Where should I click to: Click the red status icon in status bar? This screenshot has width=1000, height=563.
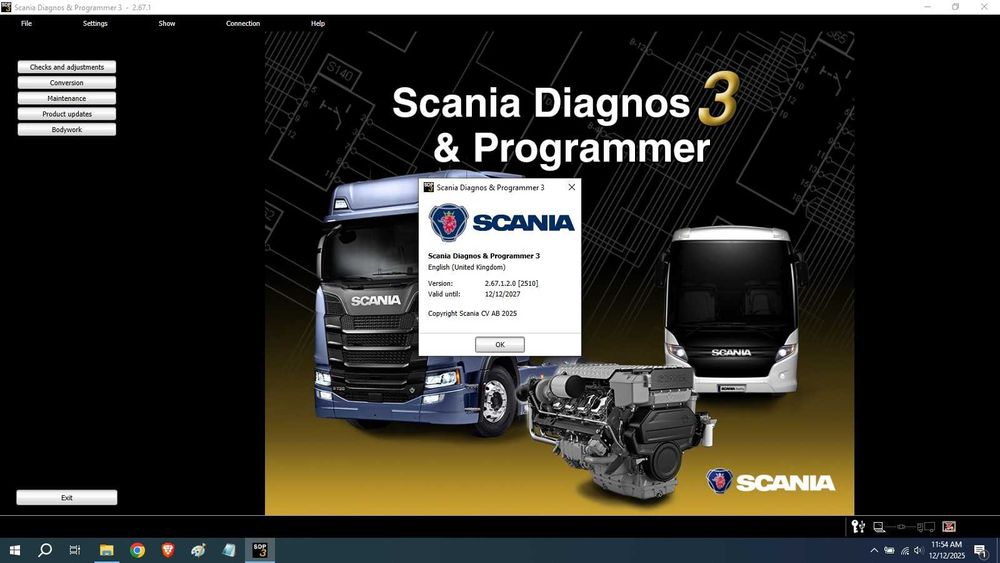pyautogui.click(x=949, y=527)
